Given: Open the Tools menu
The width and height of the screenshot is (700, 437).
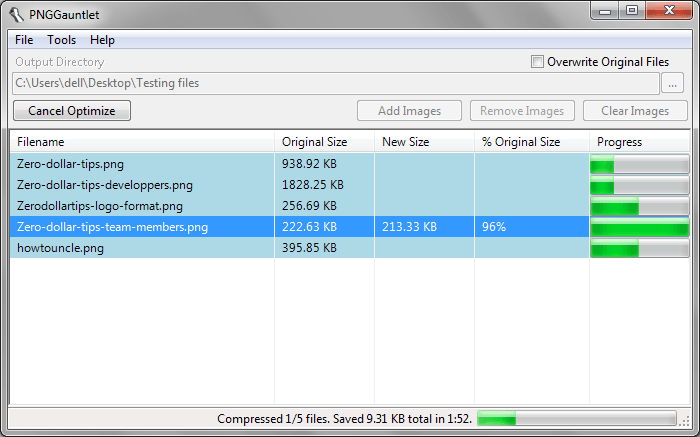Looking at the screenshot, I should tap(61, 40).
